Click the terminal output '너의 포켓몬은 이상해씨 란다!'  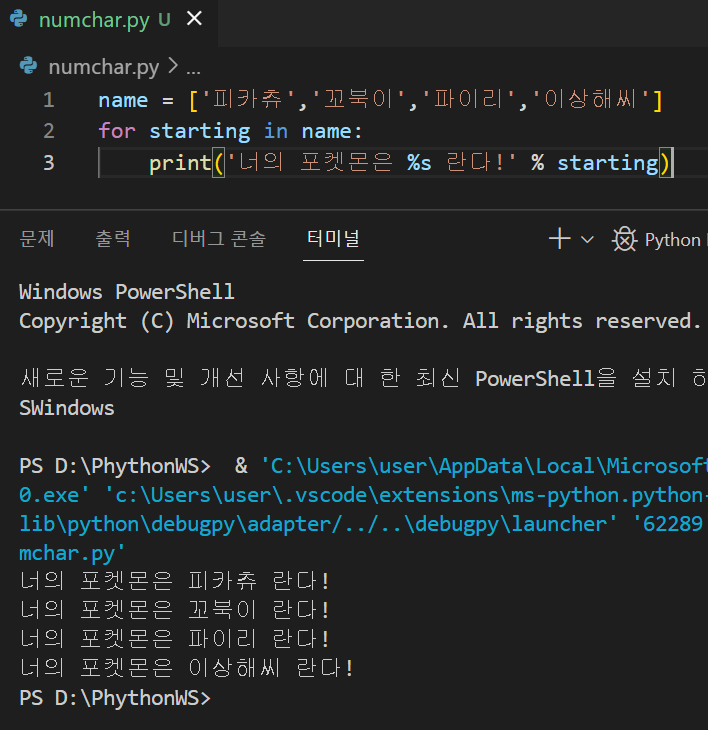click(x=187, y=668)
